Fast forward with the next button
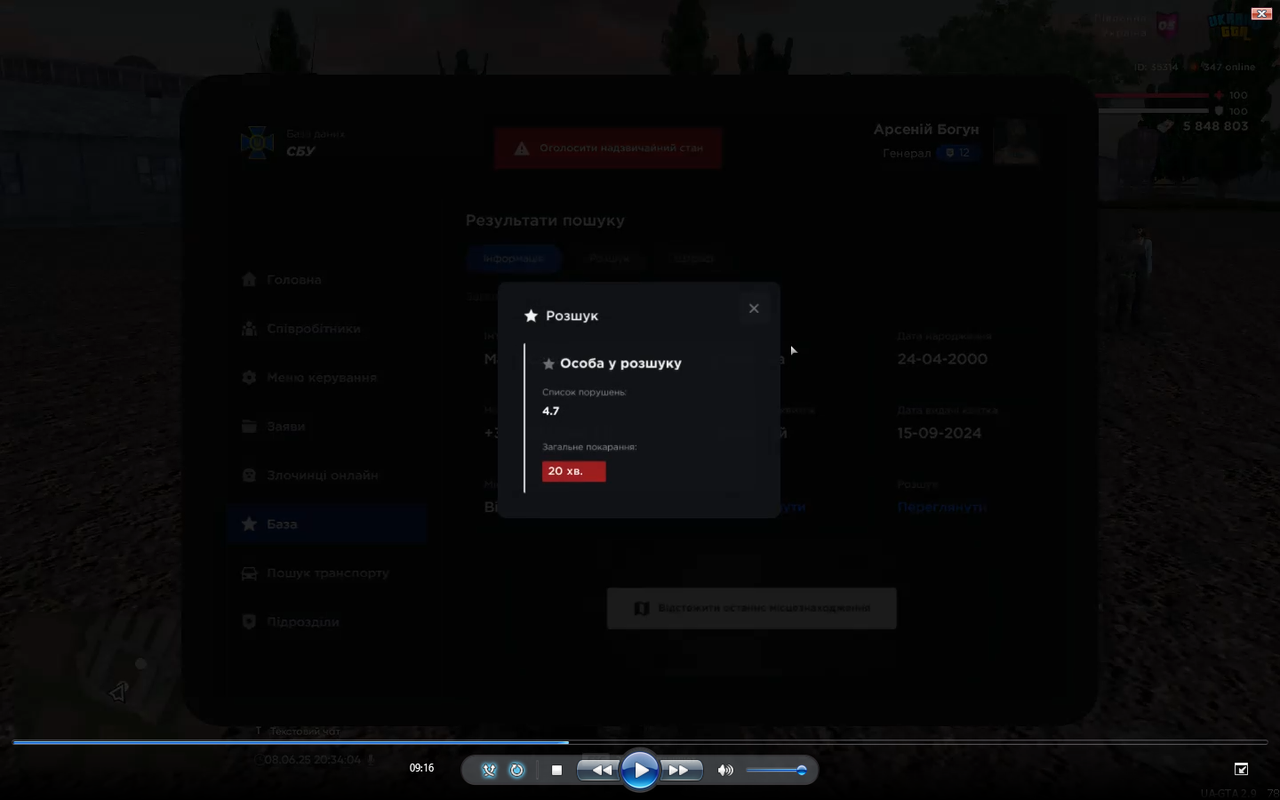This screenshot has width=1280, height=800. 680,770
